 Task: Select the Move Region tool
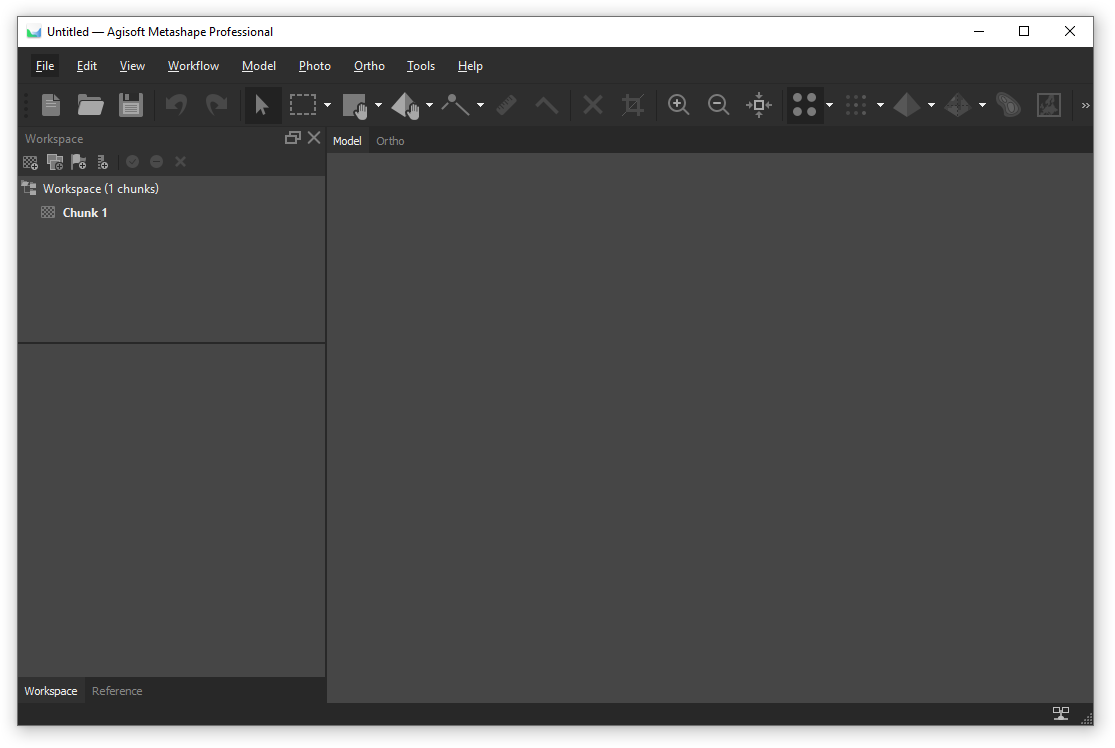click(354, 105)
